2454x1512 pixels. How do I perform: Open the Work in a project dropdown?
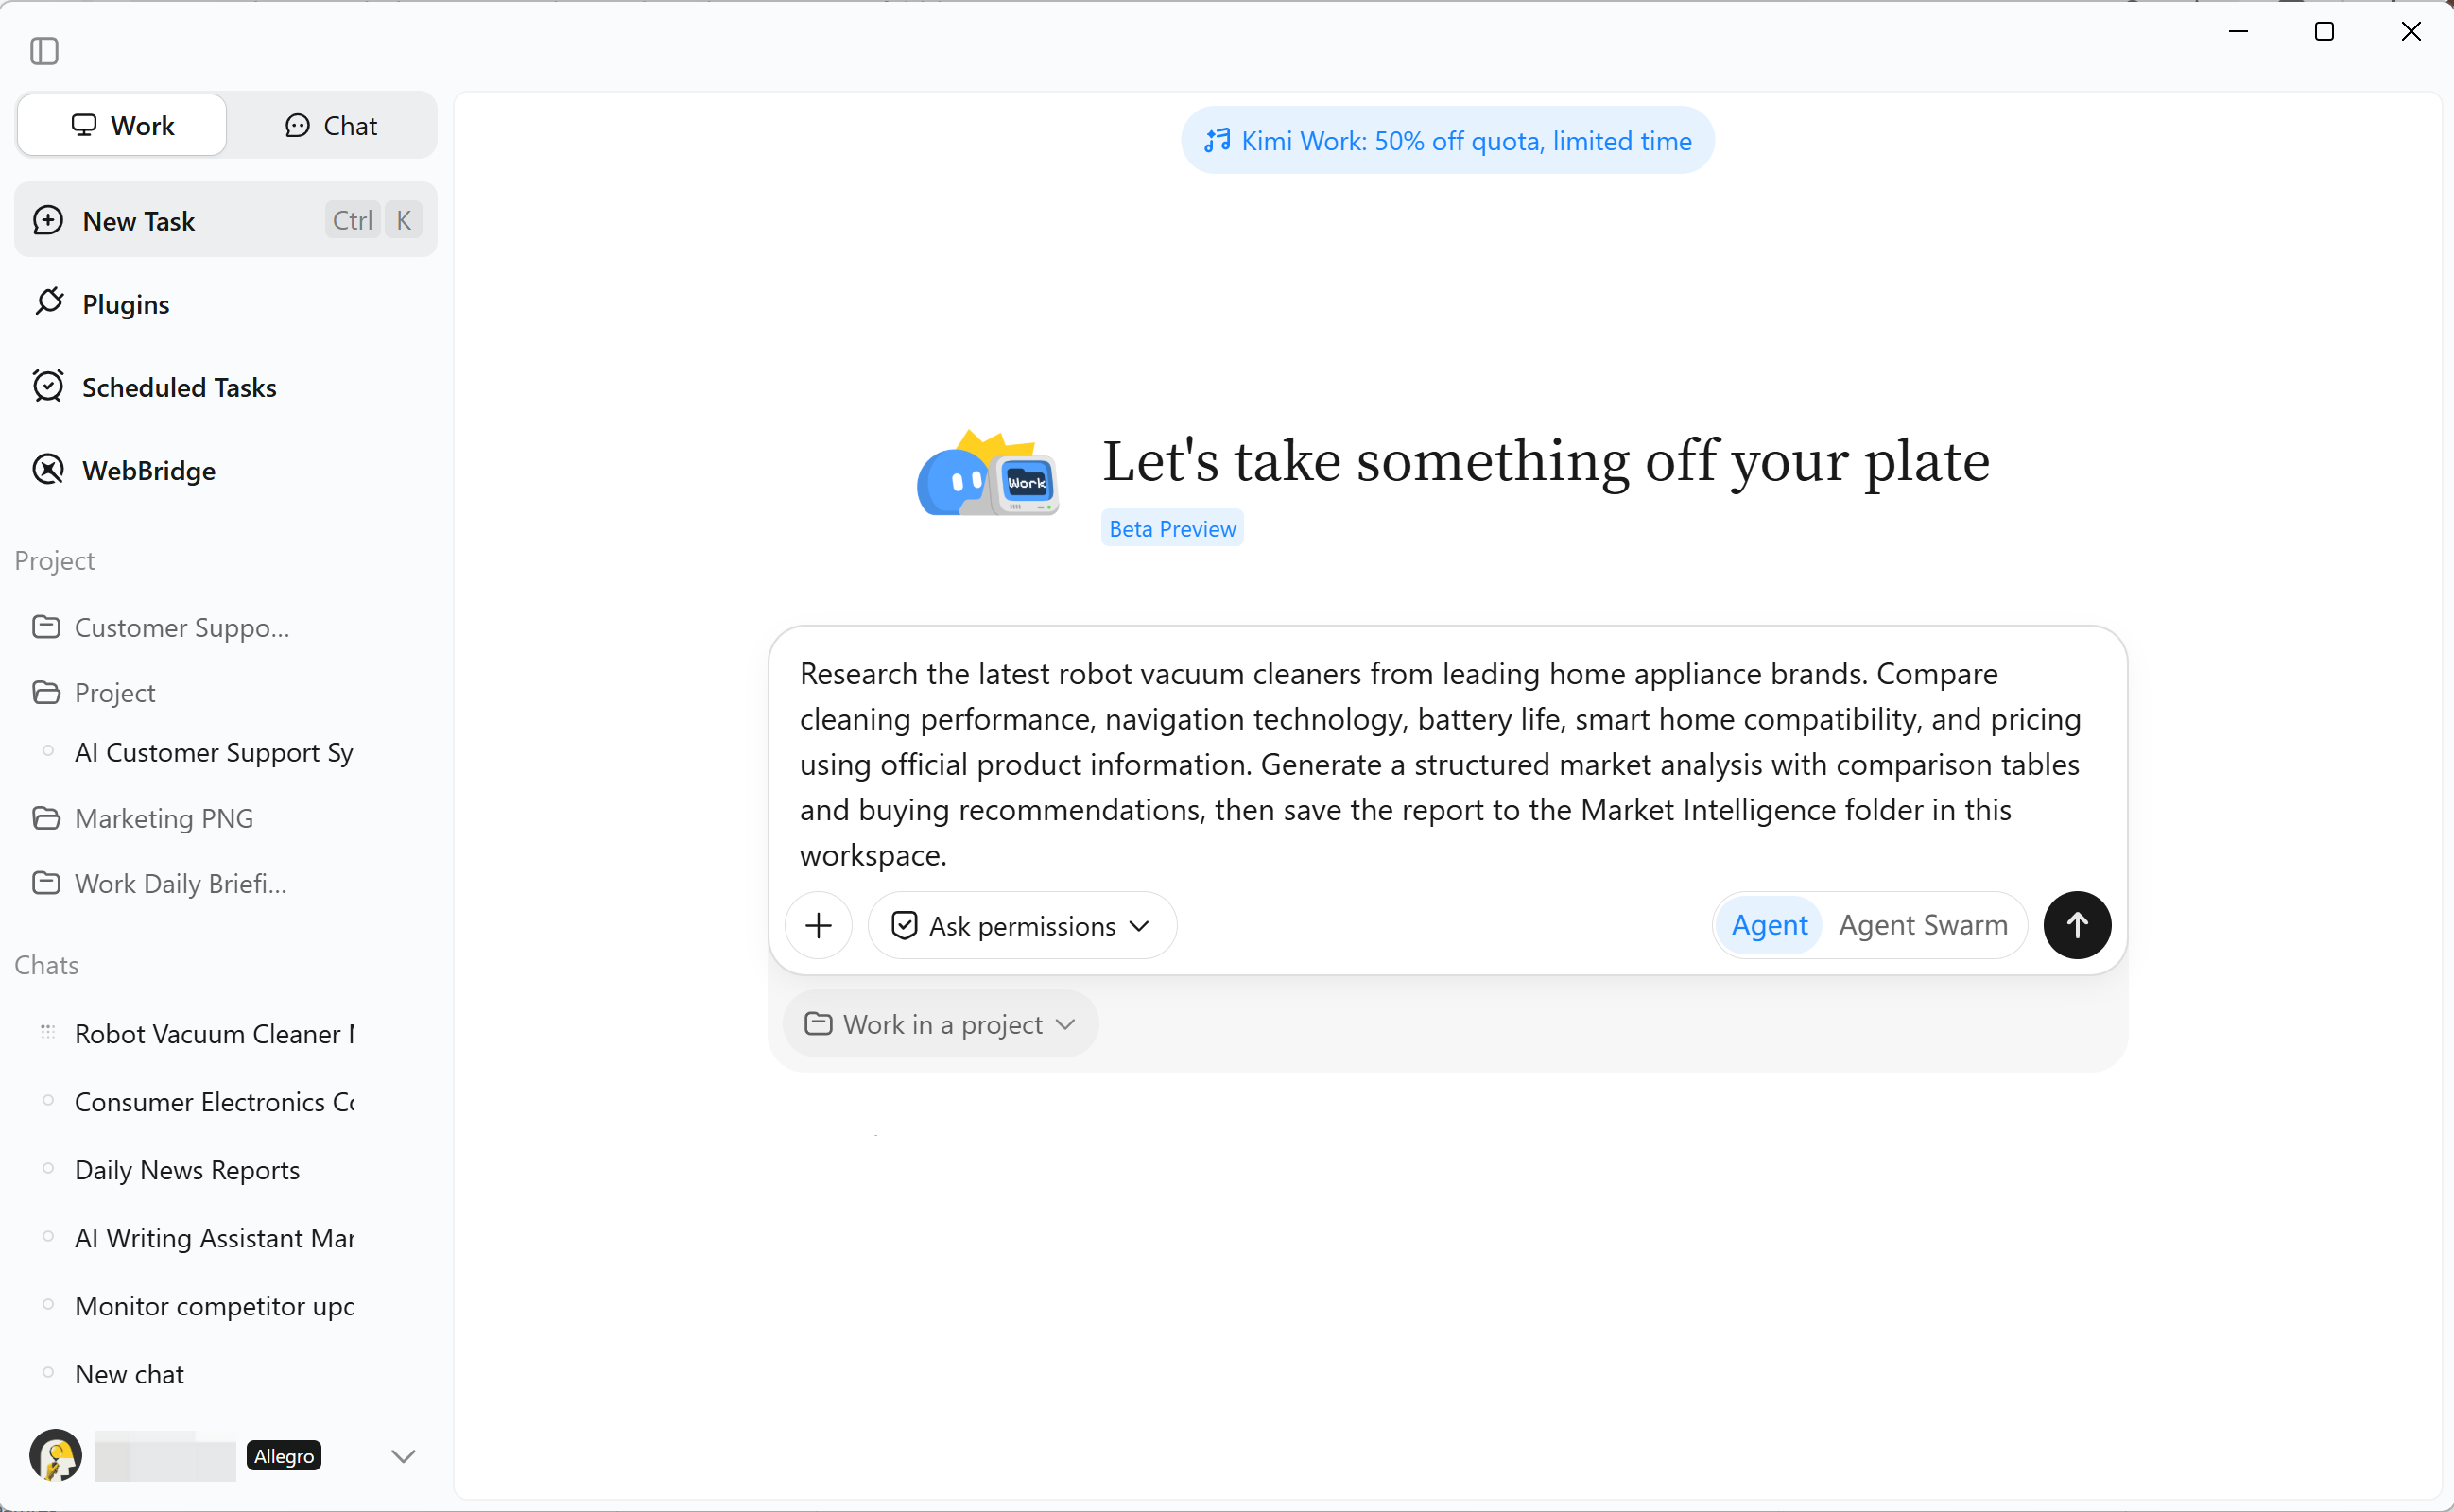coord(940,1024)
